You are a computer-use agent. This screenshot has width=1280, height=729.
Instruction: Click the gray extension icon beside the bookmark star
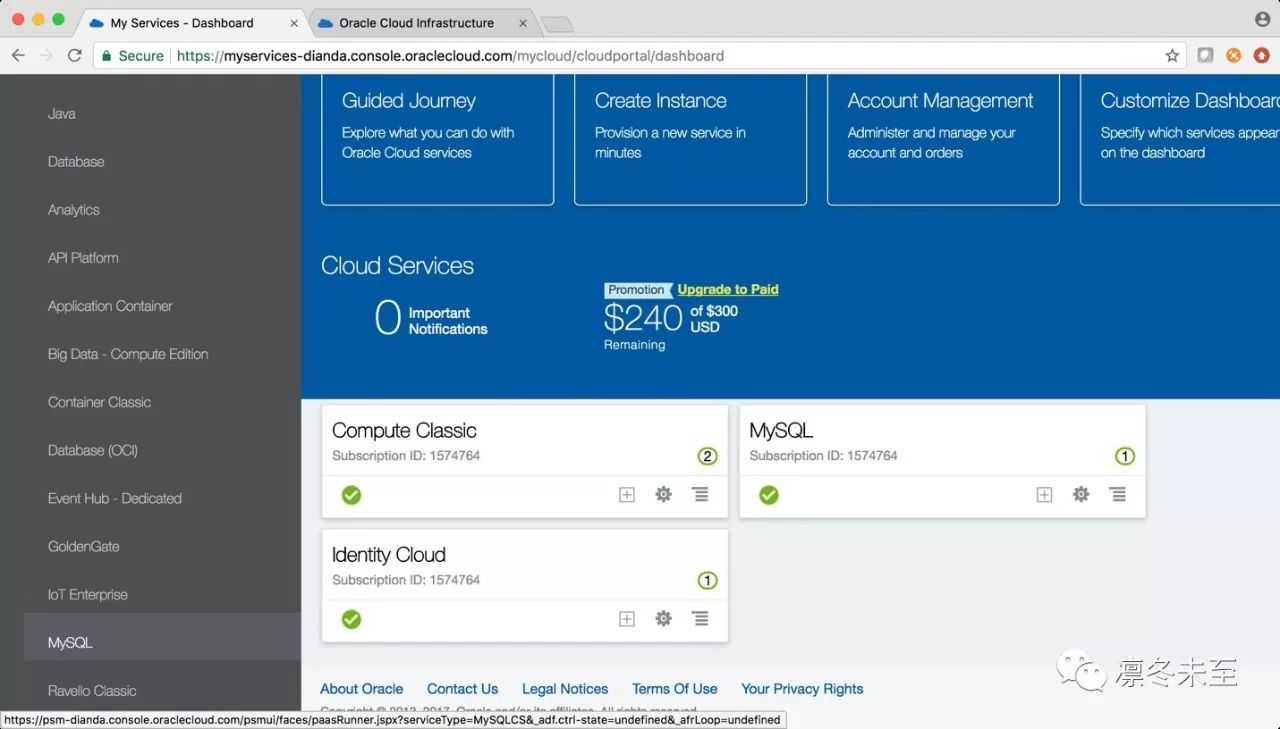pyautogui.click(x=1205, y=56)
